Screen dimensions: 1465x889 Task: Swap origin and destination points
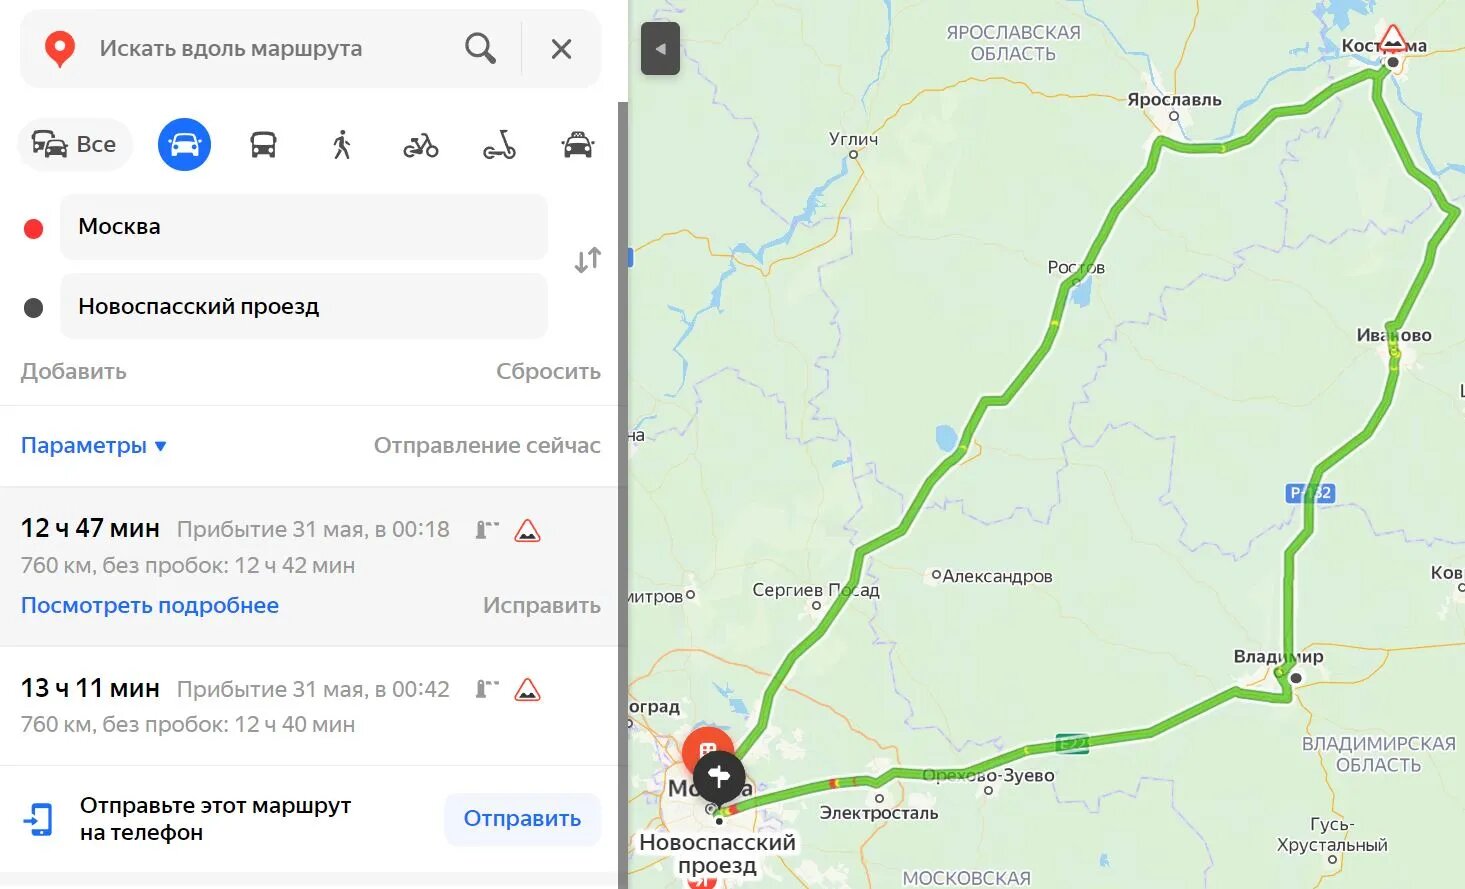(x=588, y=260)
